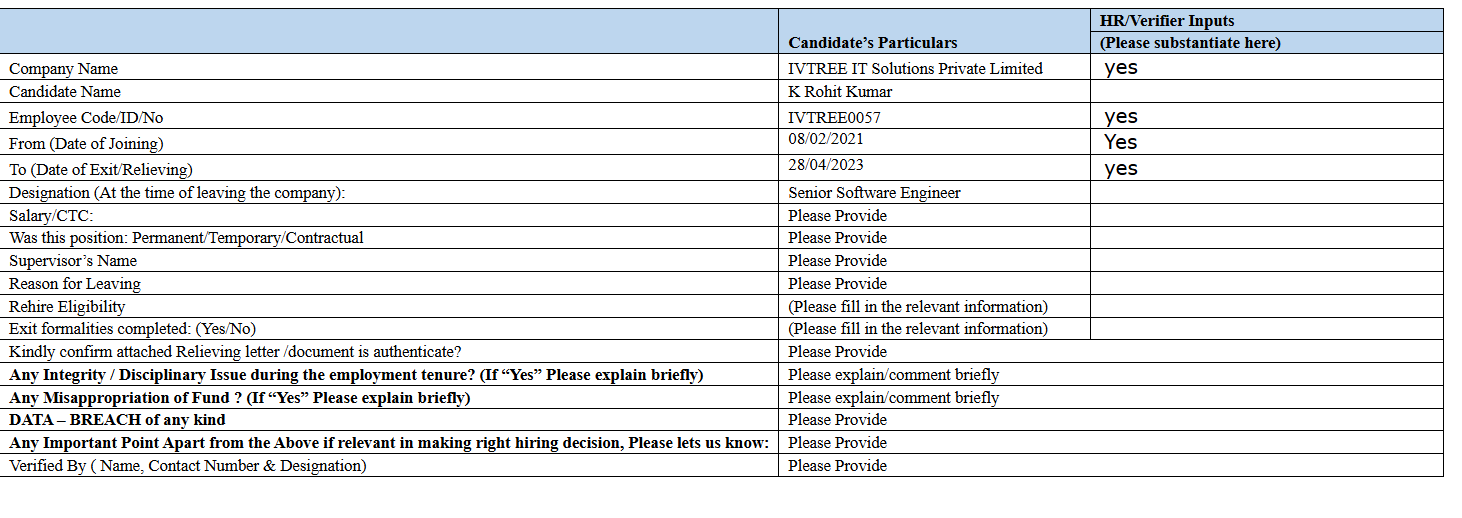
Task: Click the HR input cell for Company Name
Action: [1266, 68]
